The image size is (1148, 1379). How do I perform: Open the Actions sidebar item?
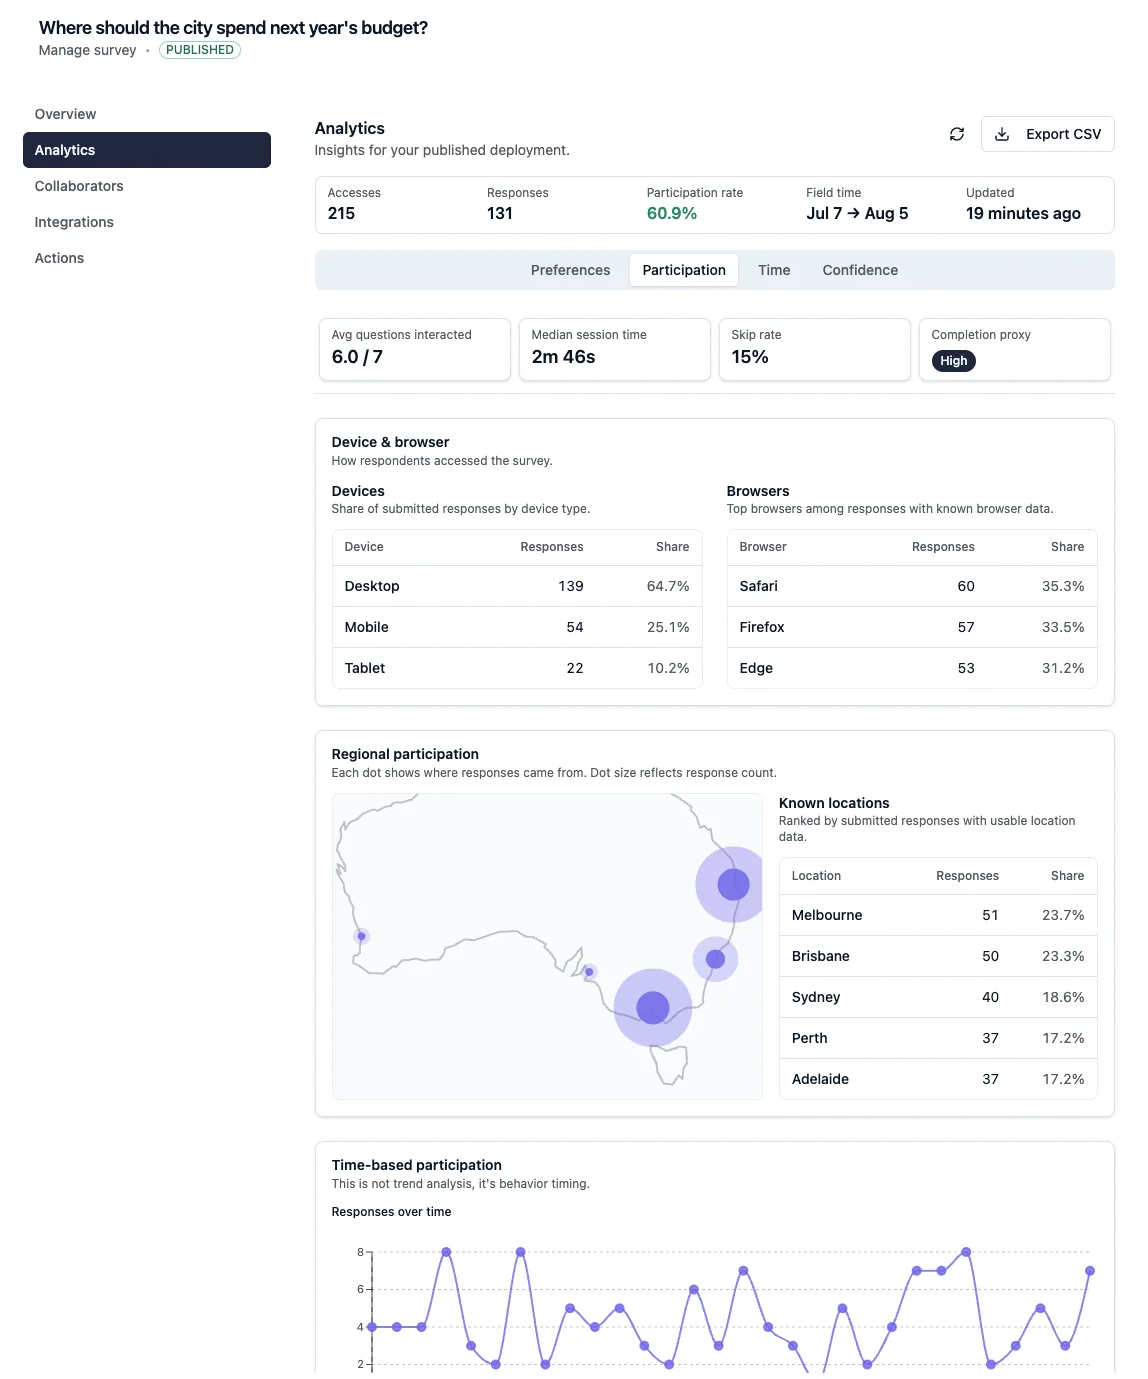(x=147, y=258)
